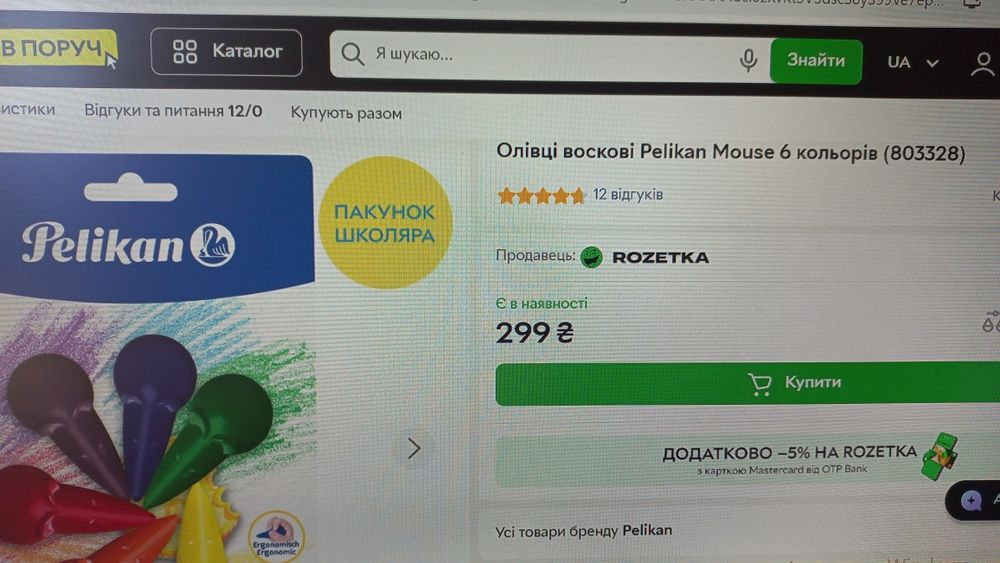The width and height of the screenshot is (1000, 563).
Task: Click the compare scales icon
Action: pos(991,321)
